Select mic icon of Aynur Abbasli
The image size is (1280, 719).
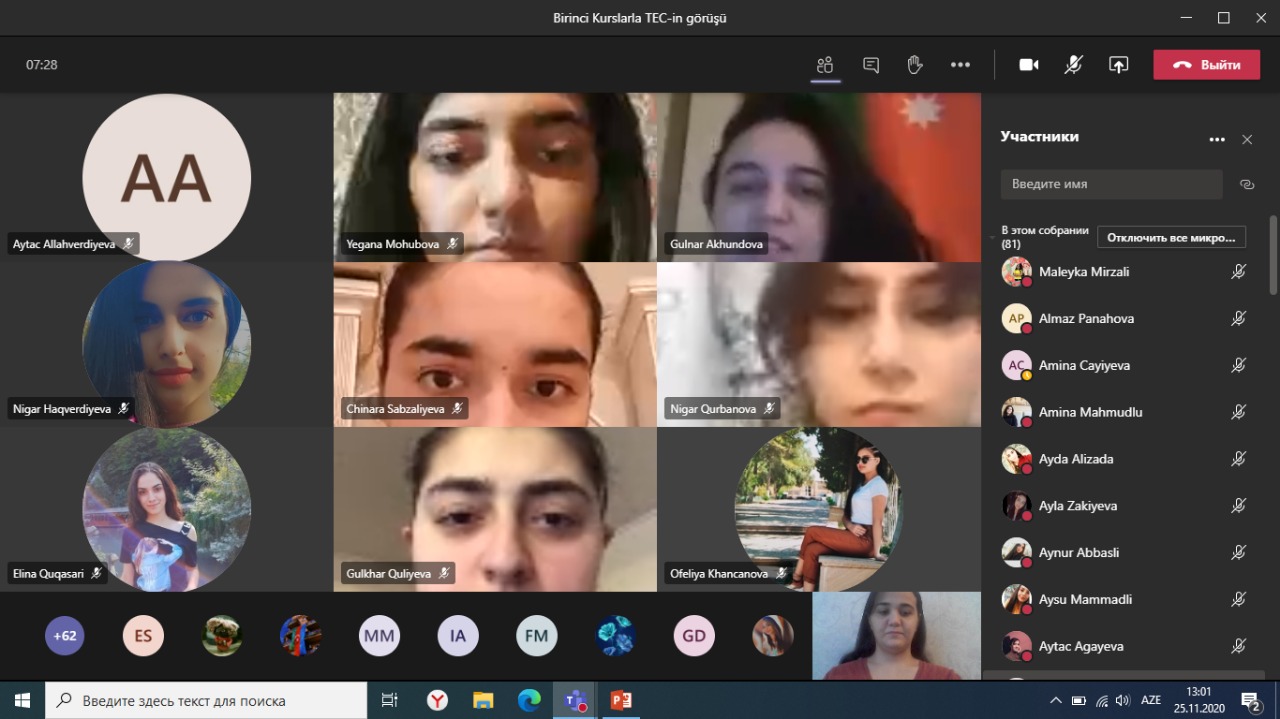point(1238,553)
